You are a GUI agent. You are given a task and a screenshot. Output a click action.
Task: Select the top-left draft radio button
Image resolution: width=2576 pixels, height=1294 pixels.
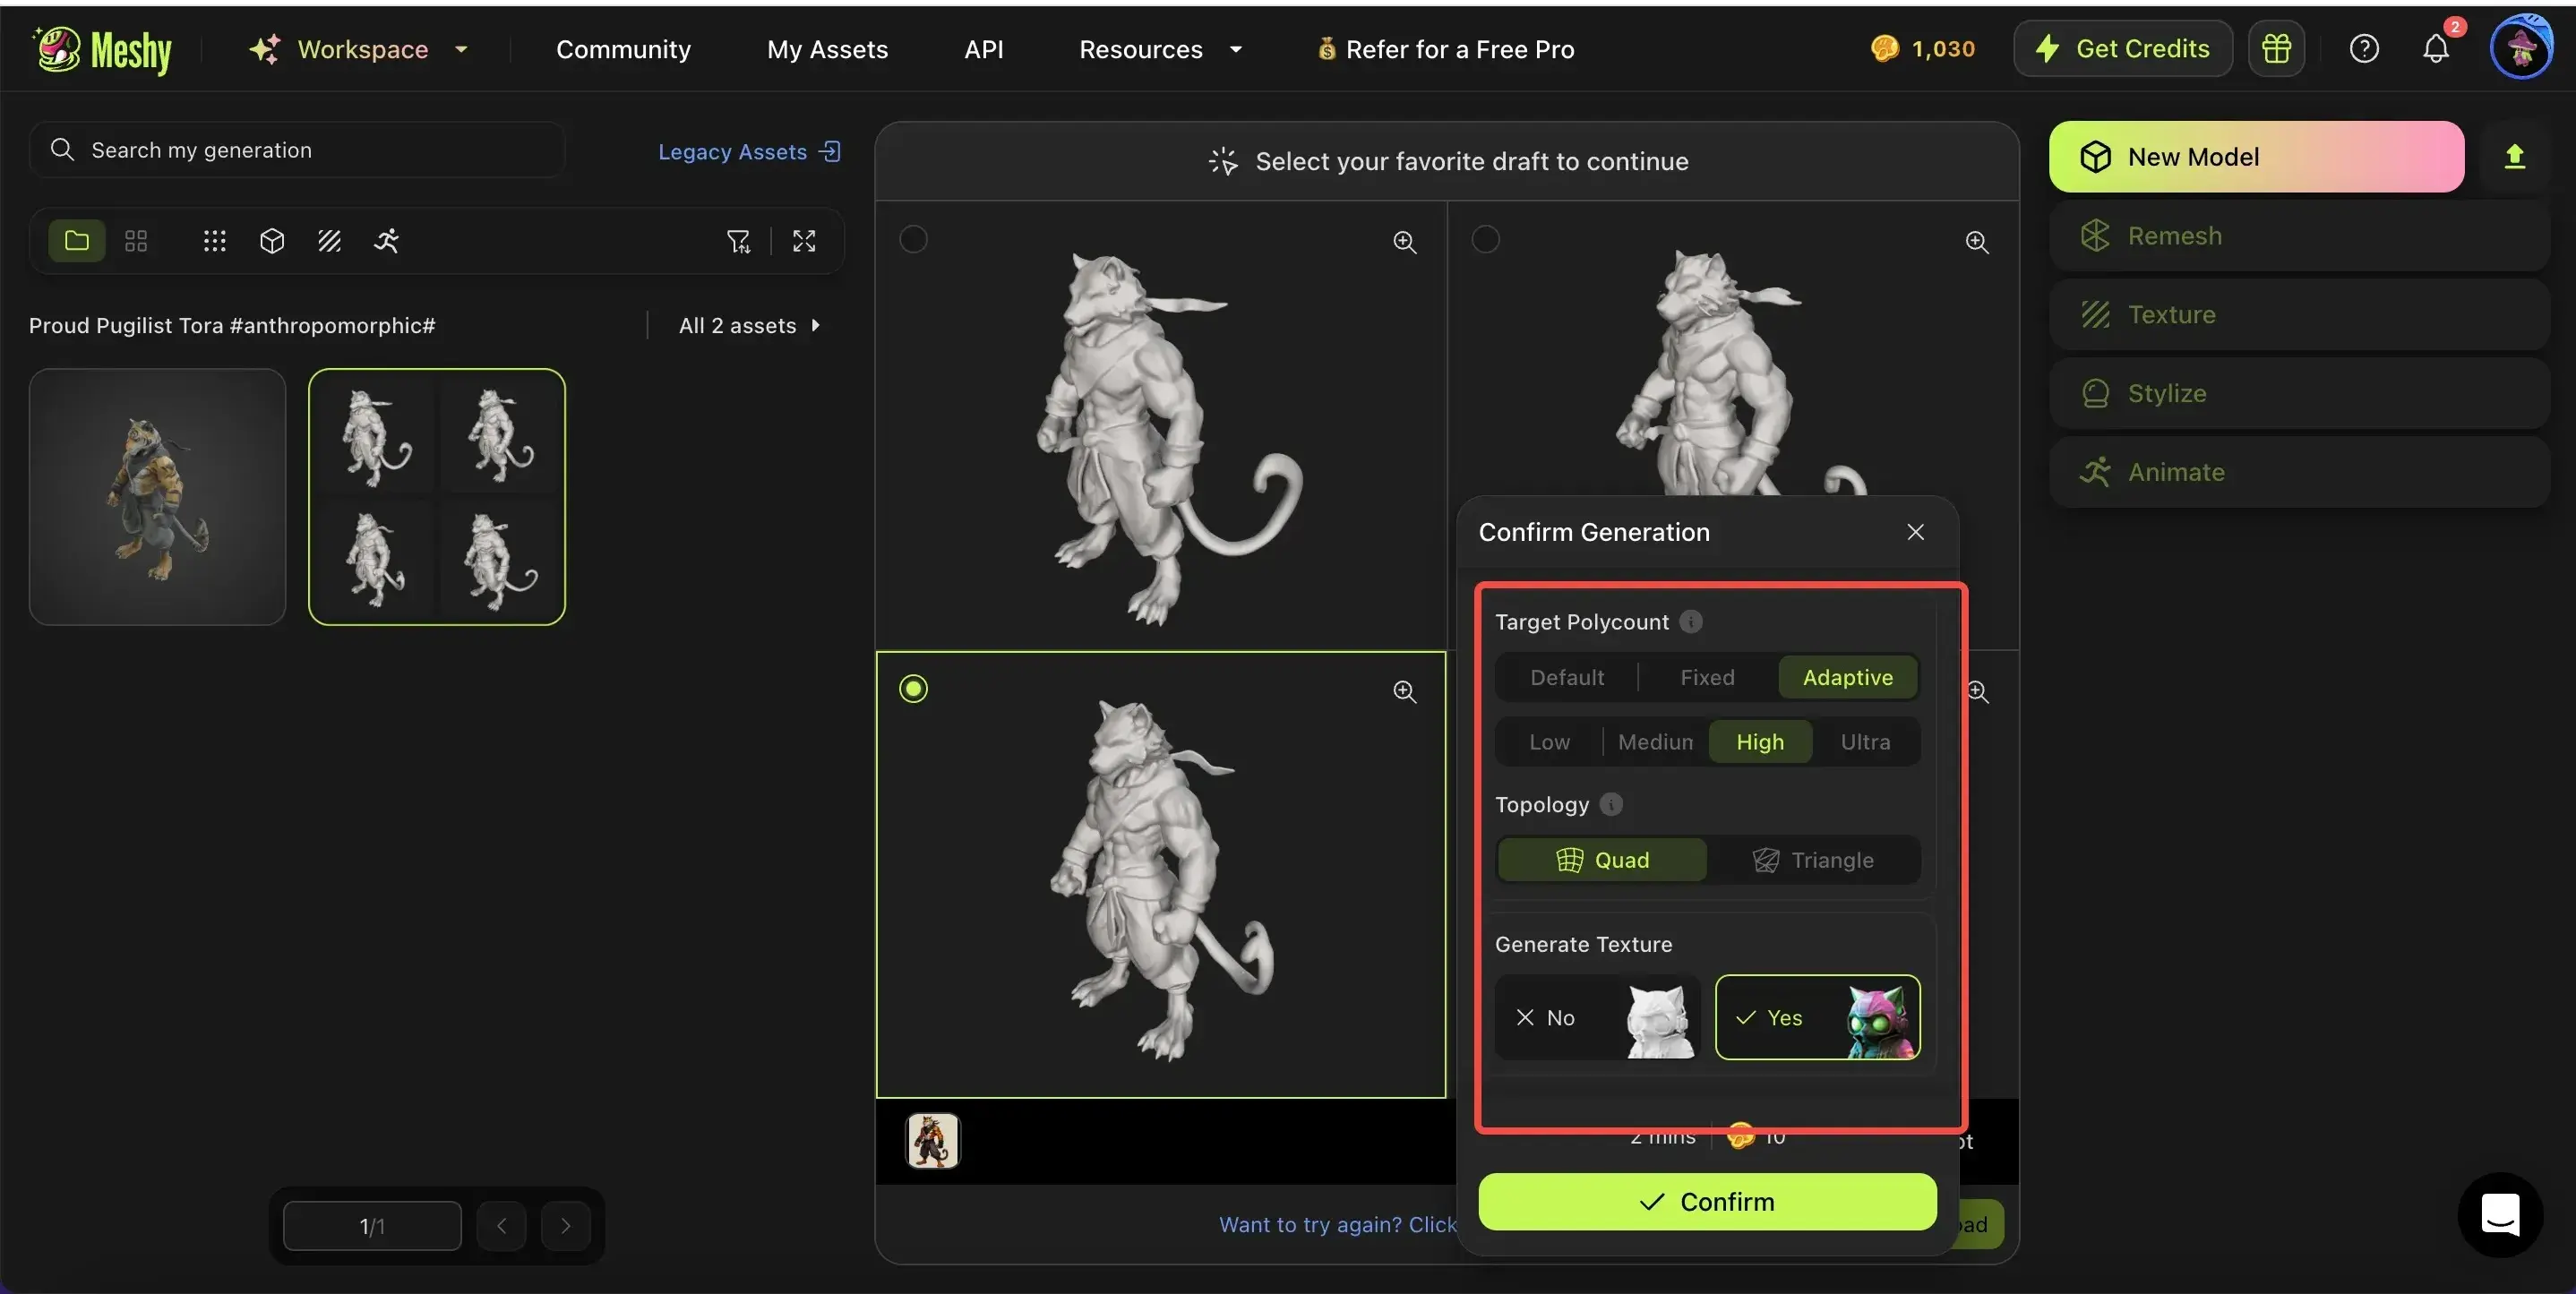point(913,239)
